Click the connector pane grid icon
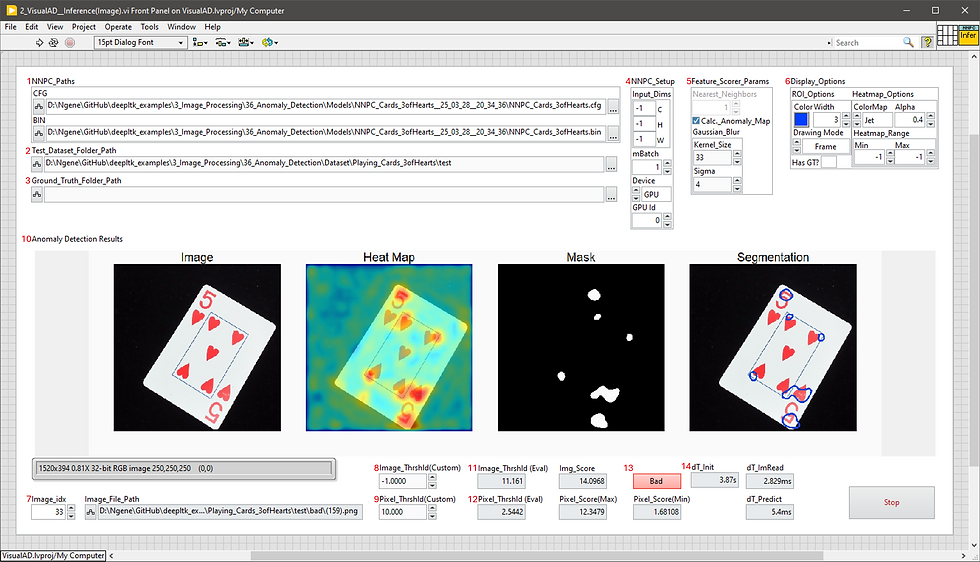The height and width of the screenshot is (562, 980). point(948,35)
